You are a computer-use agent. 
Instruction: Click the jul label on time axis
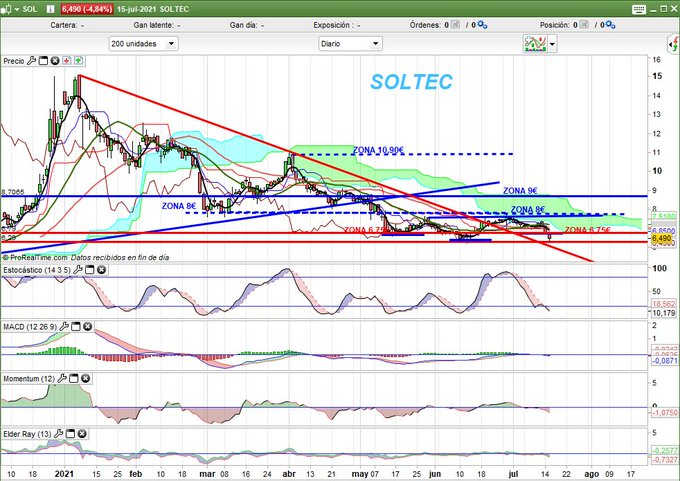point(513,474)
